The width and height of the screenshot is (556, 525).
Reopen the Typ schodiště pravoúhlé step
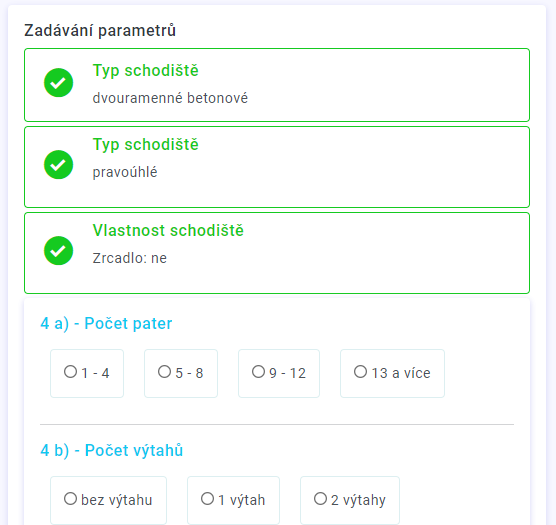277,167
